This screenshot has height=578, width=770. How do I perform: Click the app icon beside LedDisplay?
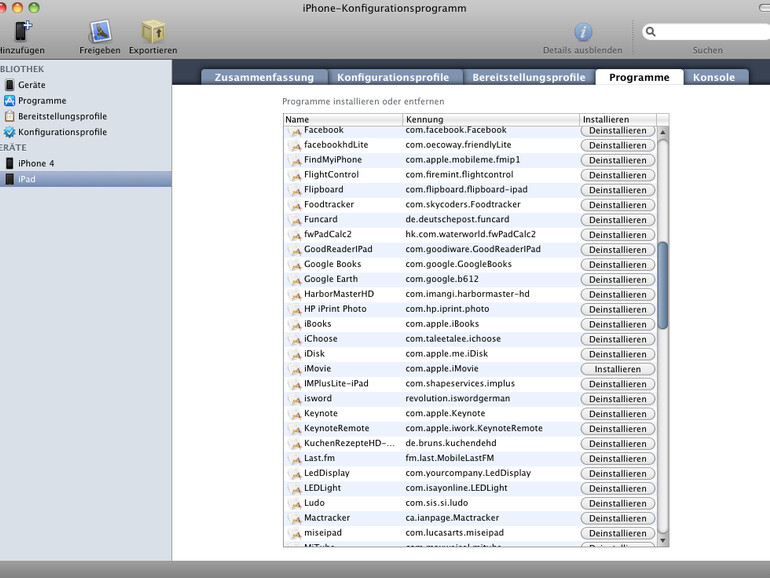(x=295, y=474)
